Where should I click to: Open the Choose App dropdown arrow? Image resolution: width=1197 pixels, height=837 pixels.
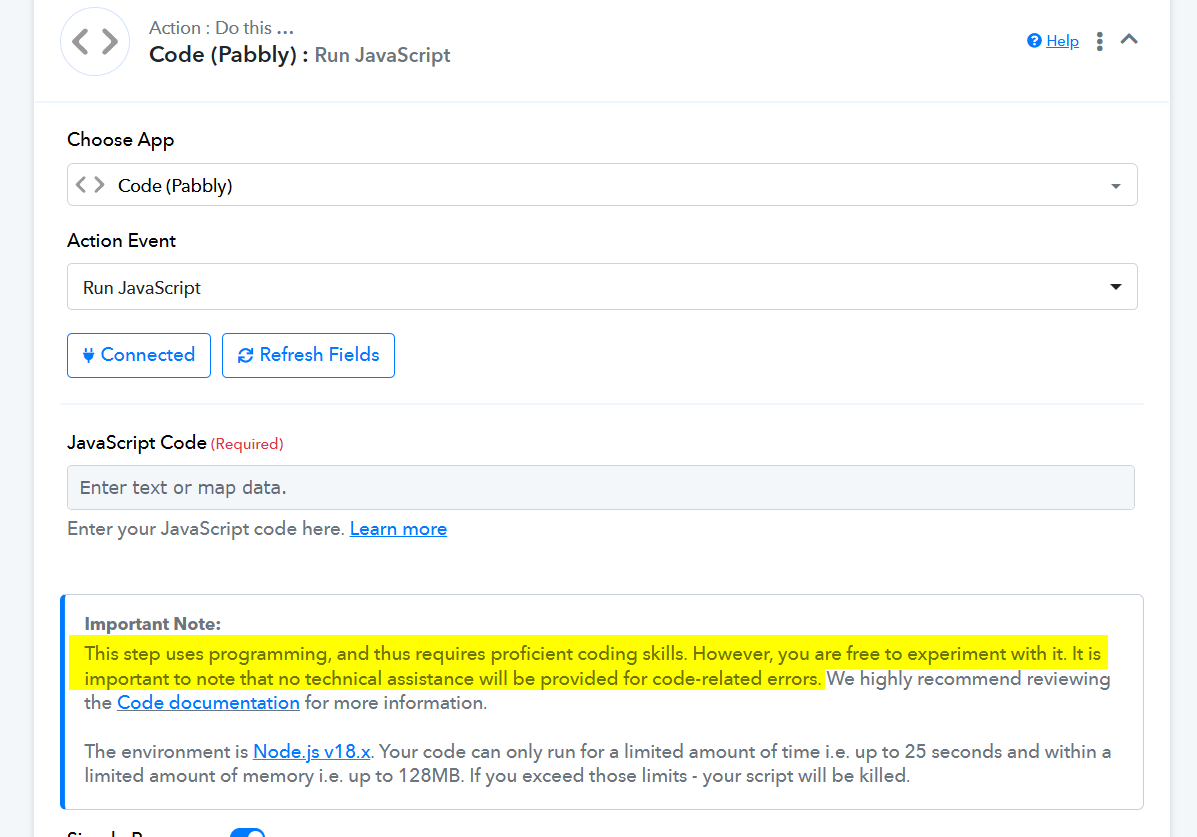click(x=1115, y=186)
